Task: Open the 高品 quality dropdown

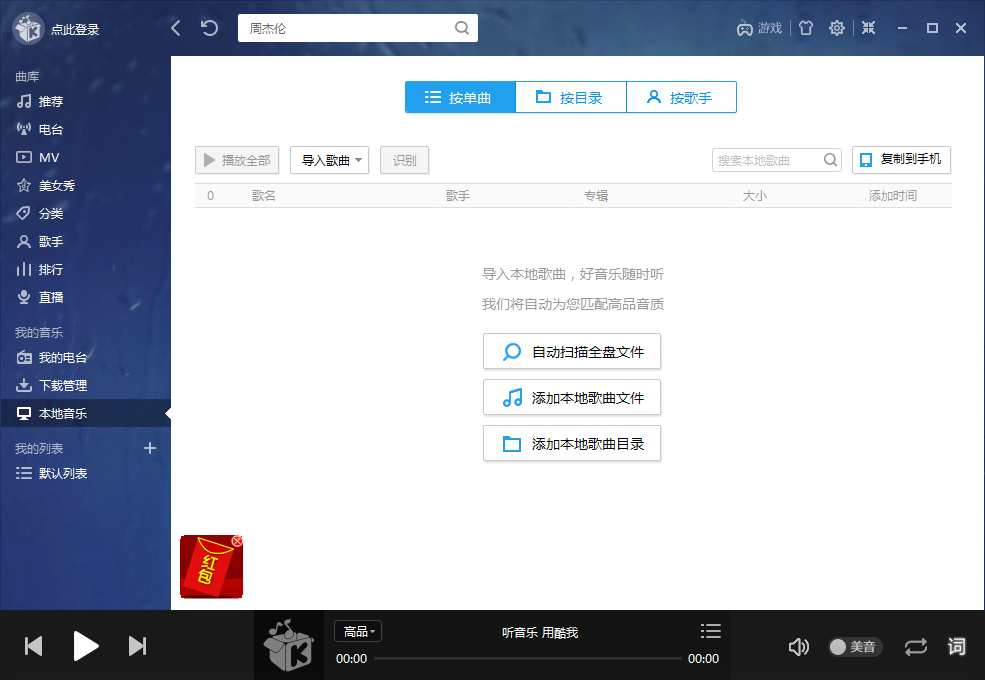Action: point(358,631)
